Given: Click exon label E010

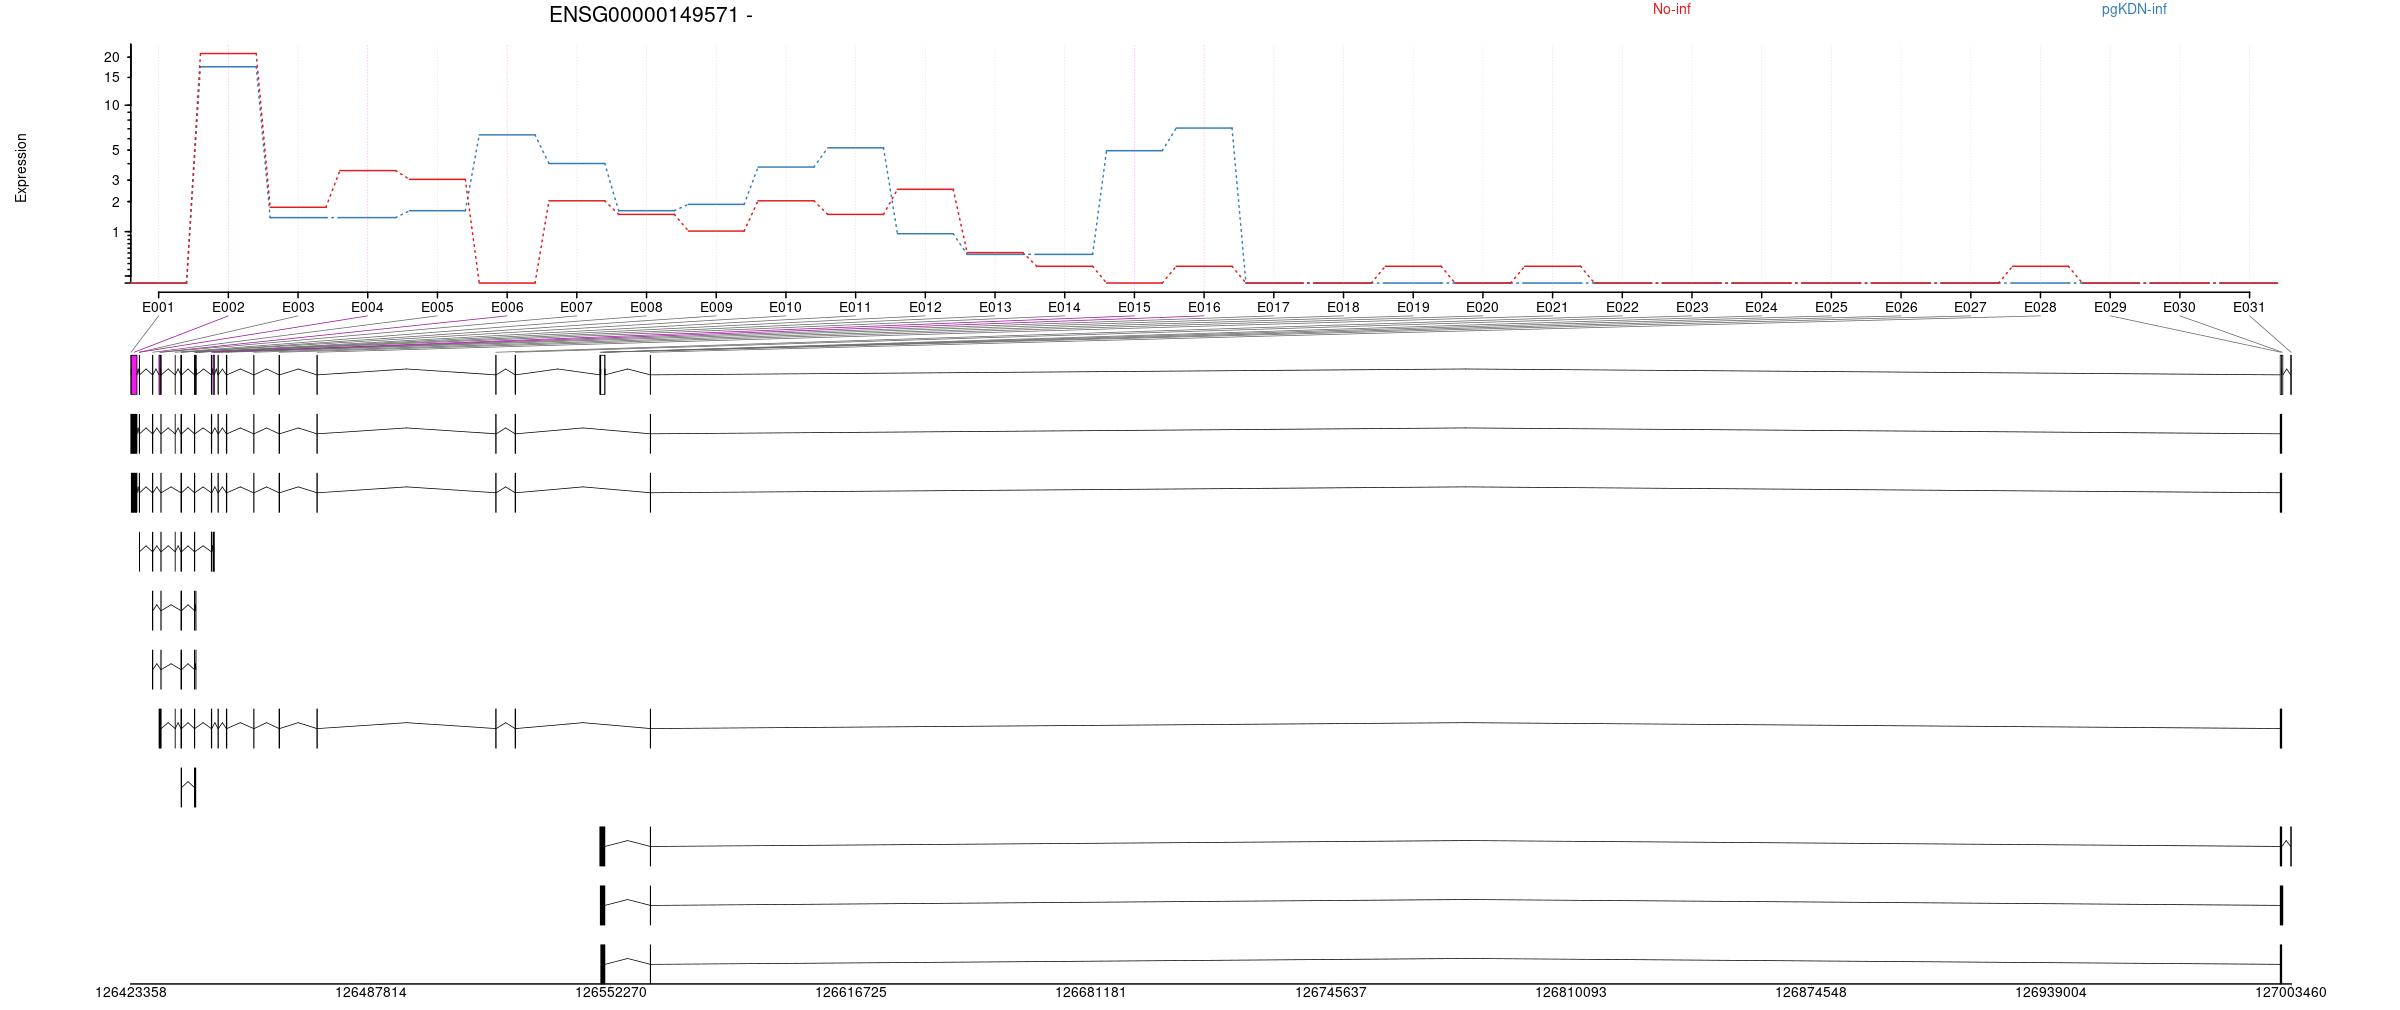Looking at the screenshot, I should click(x=785, y=307).
